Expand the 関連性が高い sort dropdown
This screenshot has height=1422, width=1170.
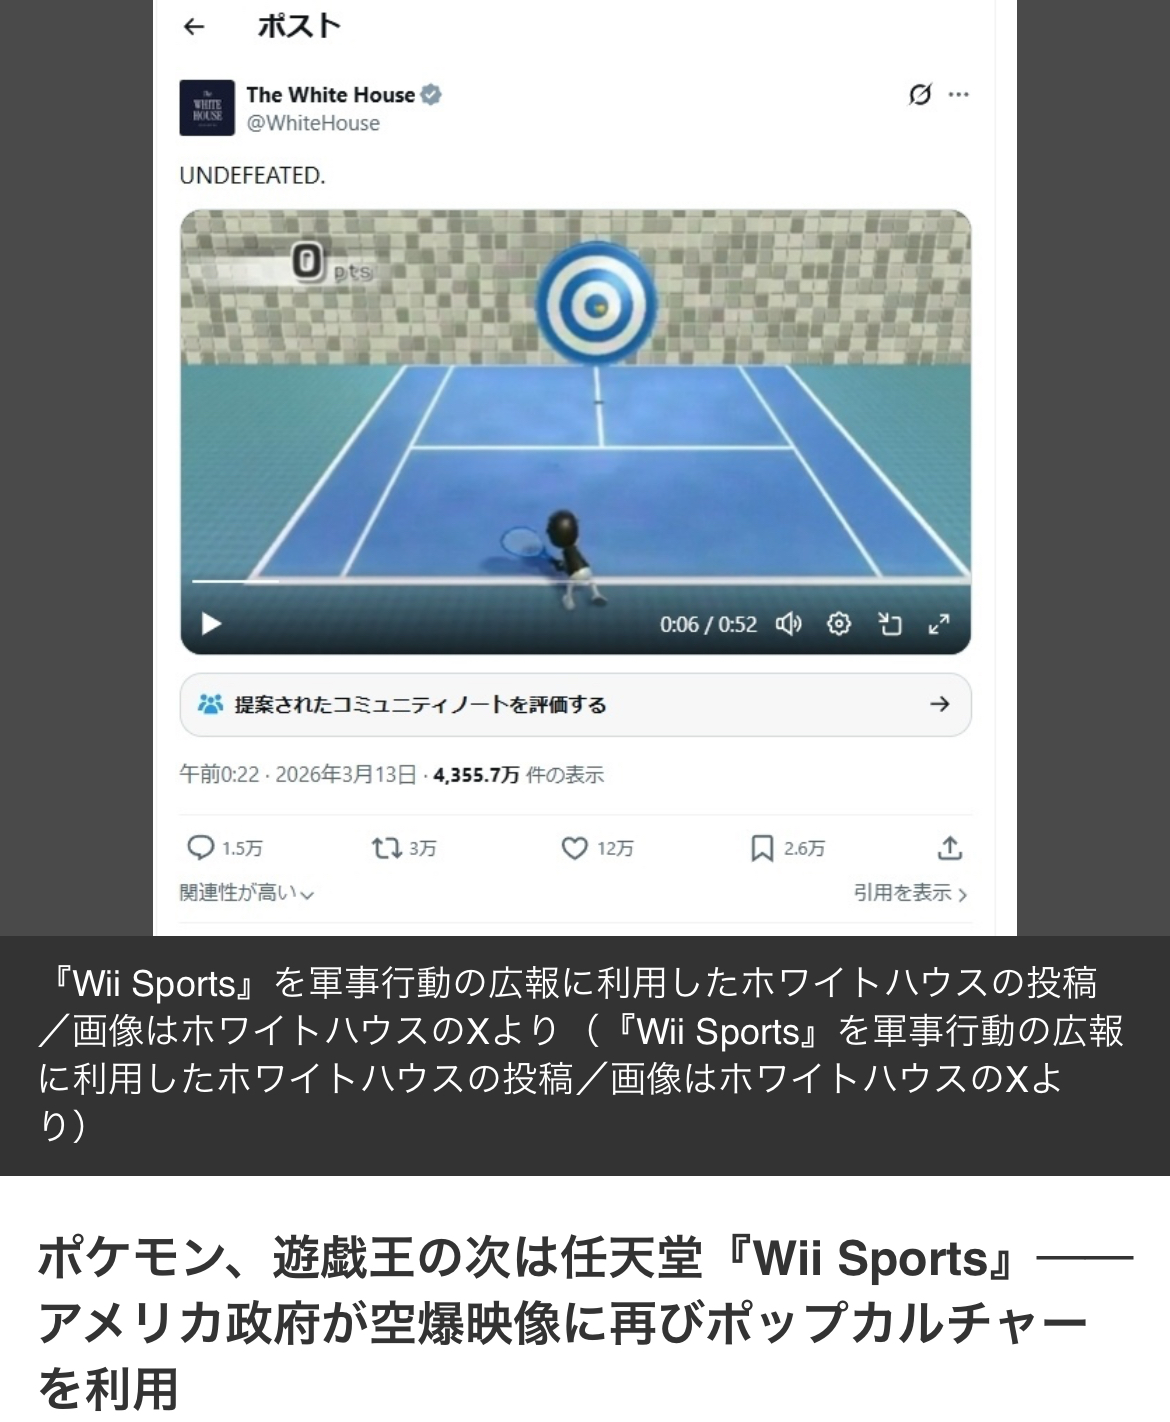point(247,893)
